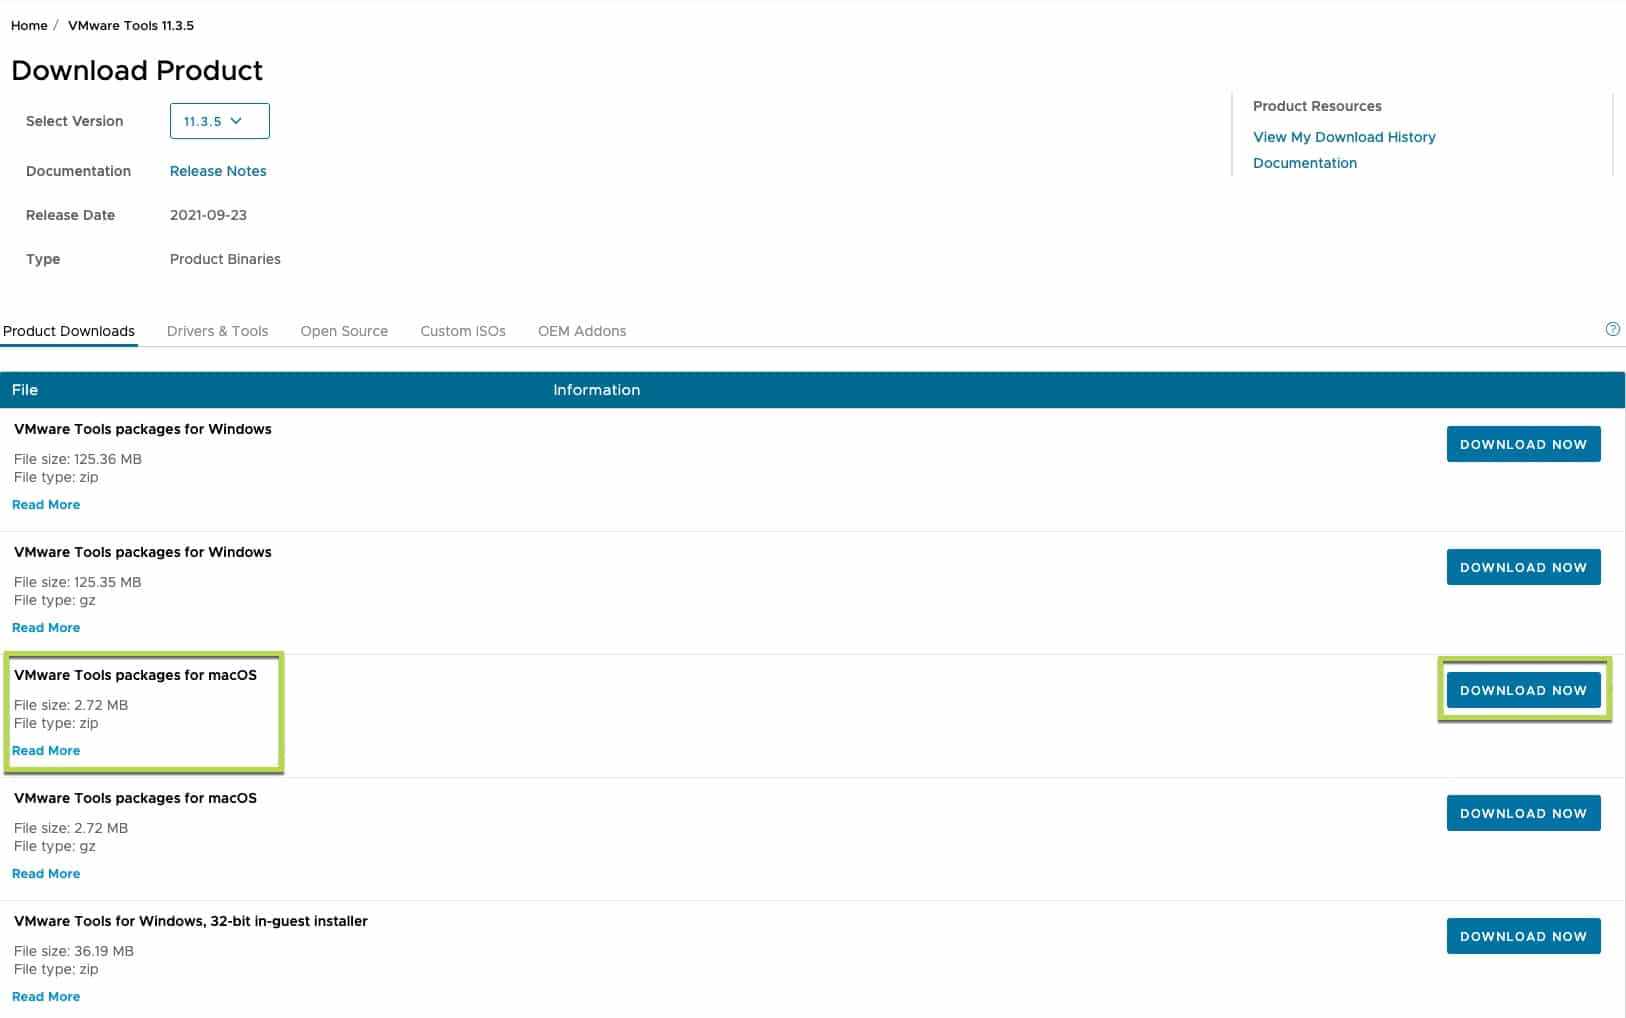
Task: Click the Product Resources heading
Action: [1317, 106]
